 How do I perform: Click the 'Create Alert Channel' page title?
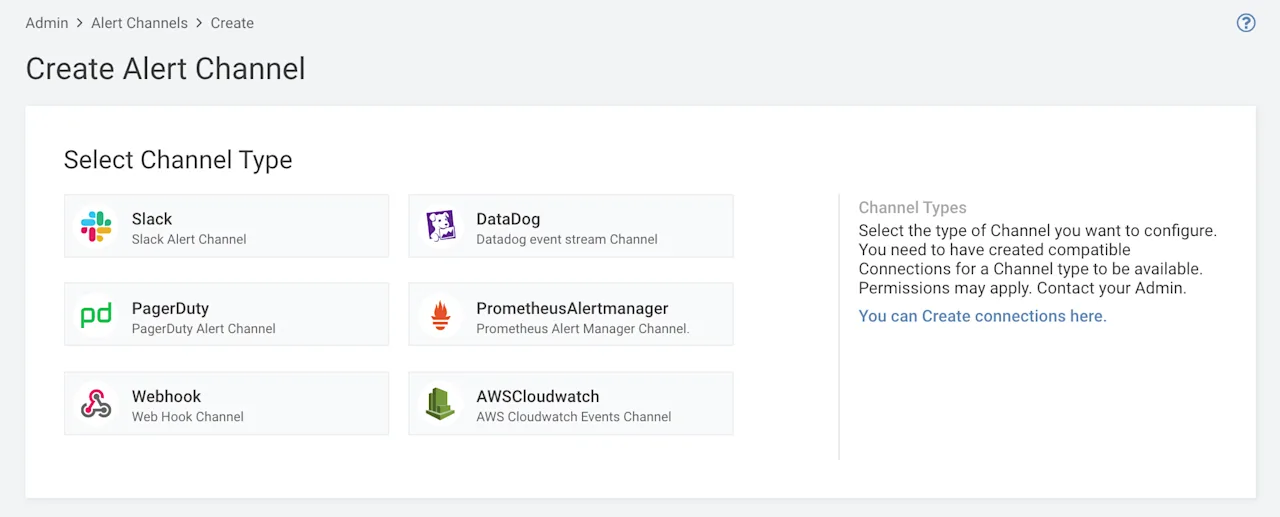[165, 69]
